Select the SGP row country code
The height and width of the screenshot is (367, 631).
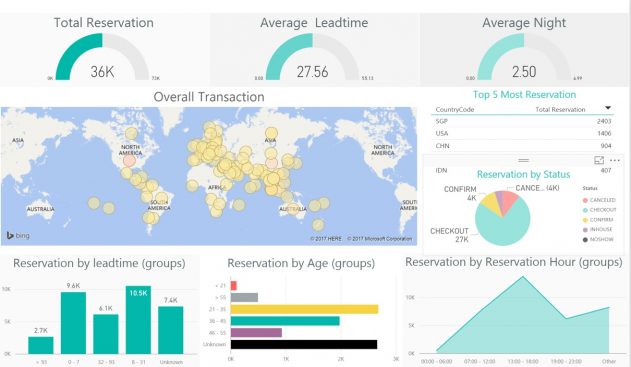441,121
